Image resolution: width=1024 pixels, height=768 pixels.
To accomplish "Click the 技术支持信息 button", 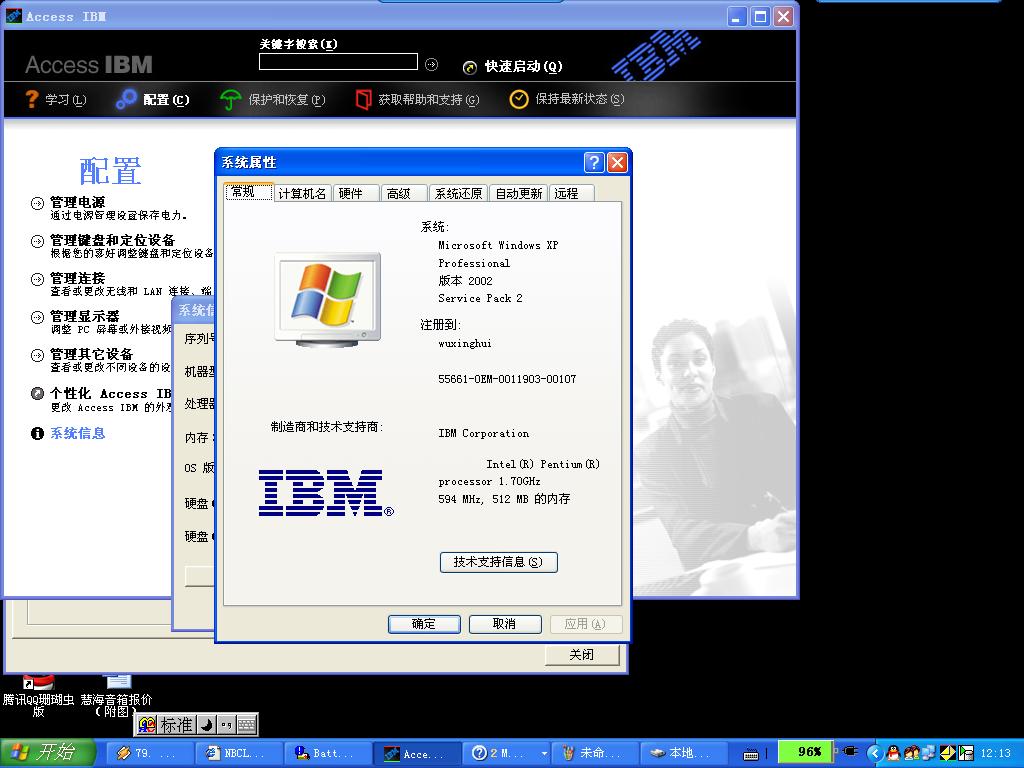I will [x=498, y=562].
